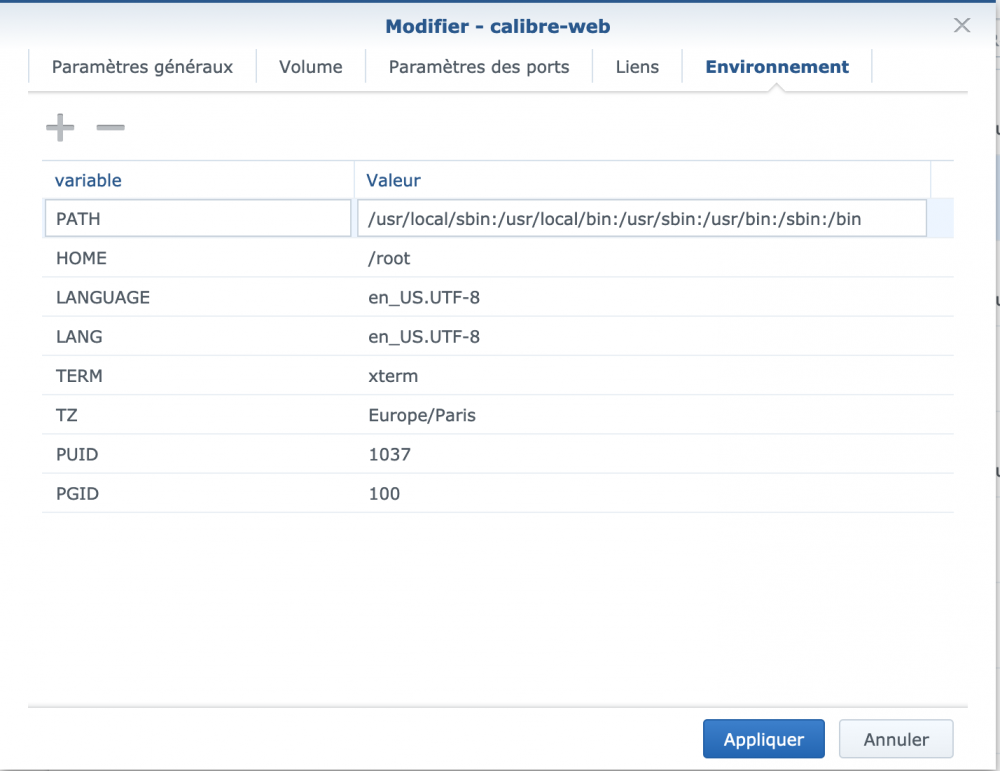Select the TZ variable name
Image resolution: width=1000 pixels, height=771 pixels.
66,415
